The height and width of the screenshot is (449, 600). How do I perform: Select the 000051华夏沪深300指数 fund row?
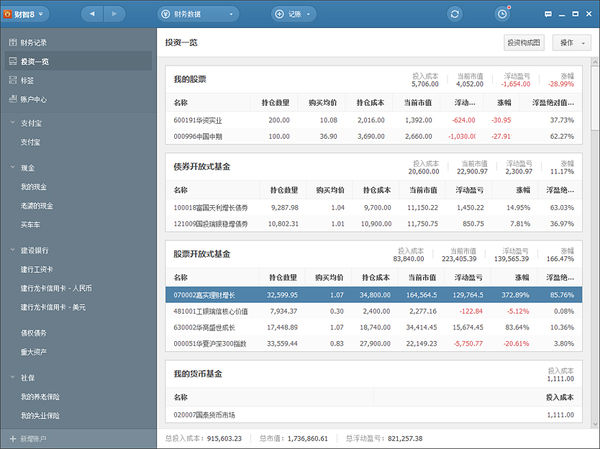tap(374, 343)
